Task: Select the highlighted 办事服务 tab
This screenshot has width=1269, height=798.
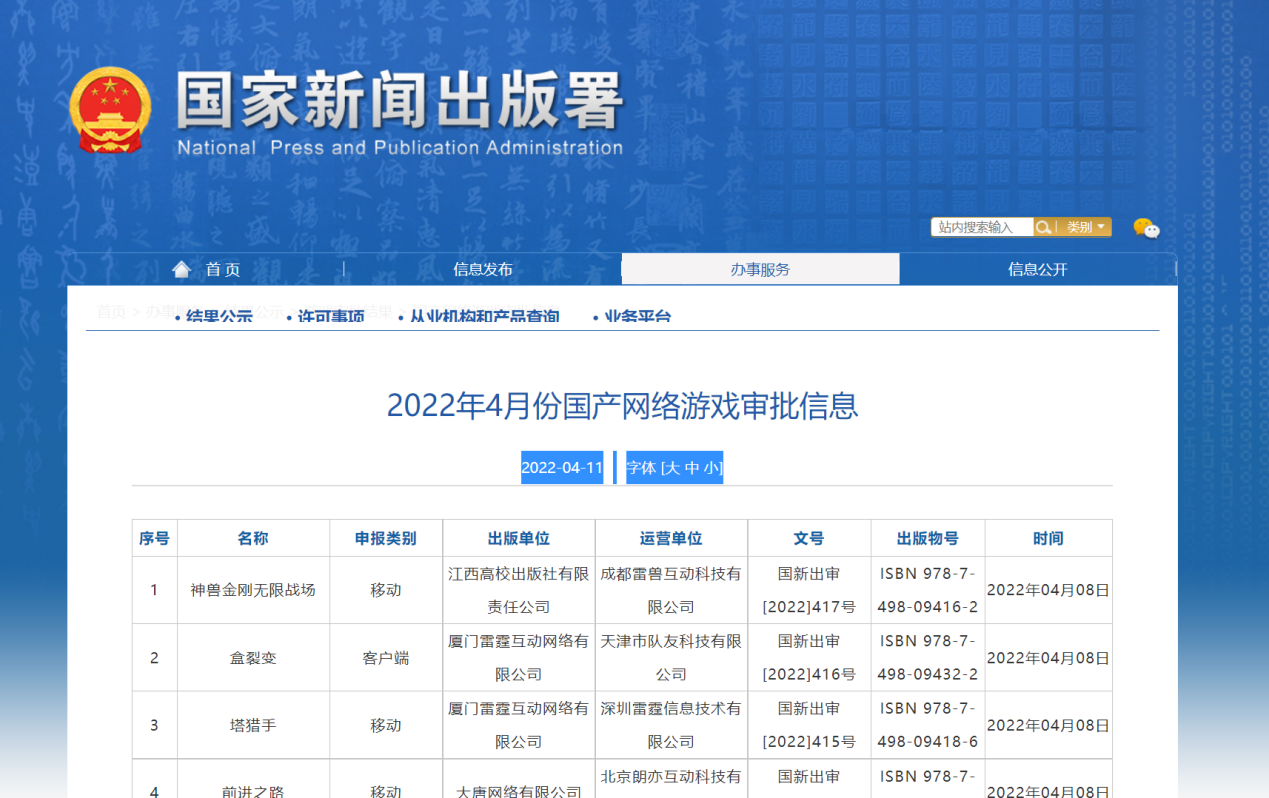Action: (760, 268)
